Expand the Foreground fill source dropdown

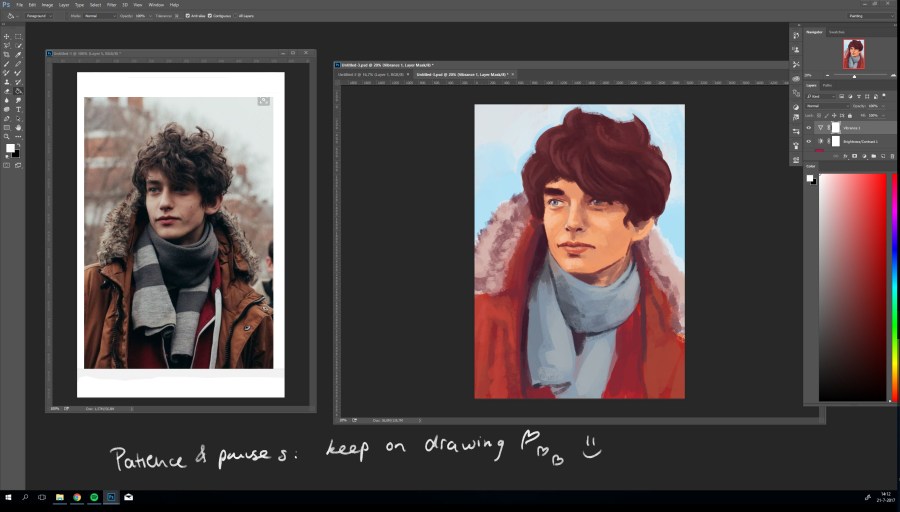pyautogui.click(x=37, y=16)
